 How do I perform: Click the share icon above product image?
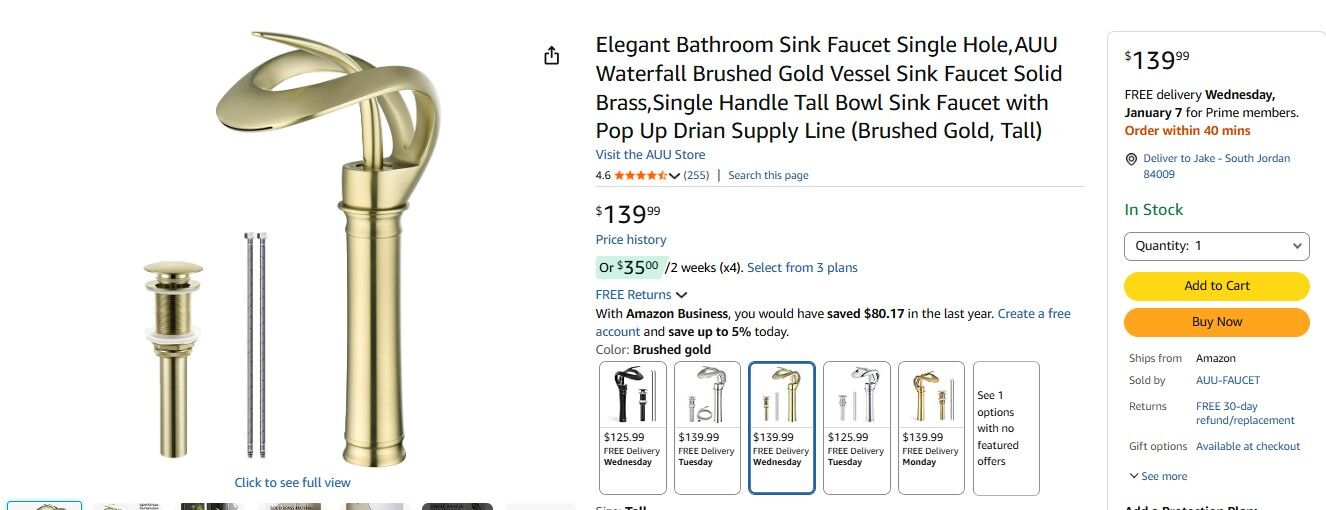[x=551, y=56]
